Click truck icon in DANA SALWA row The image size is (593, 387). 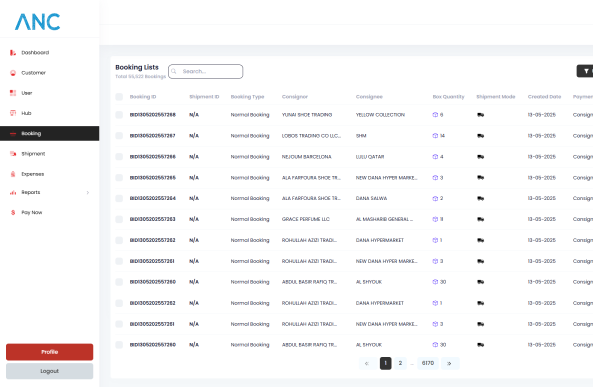pyautogui.click(x=480, y=198)
